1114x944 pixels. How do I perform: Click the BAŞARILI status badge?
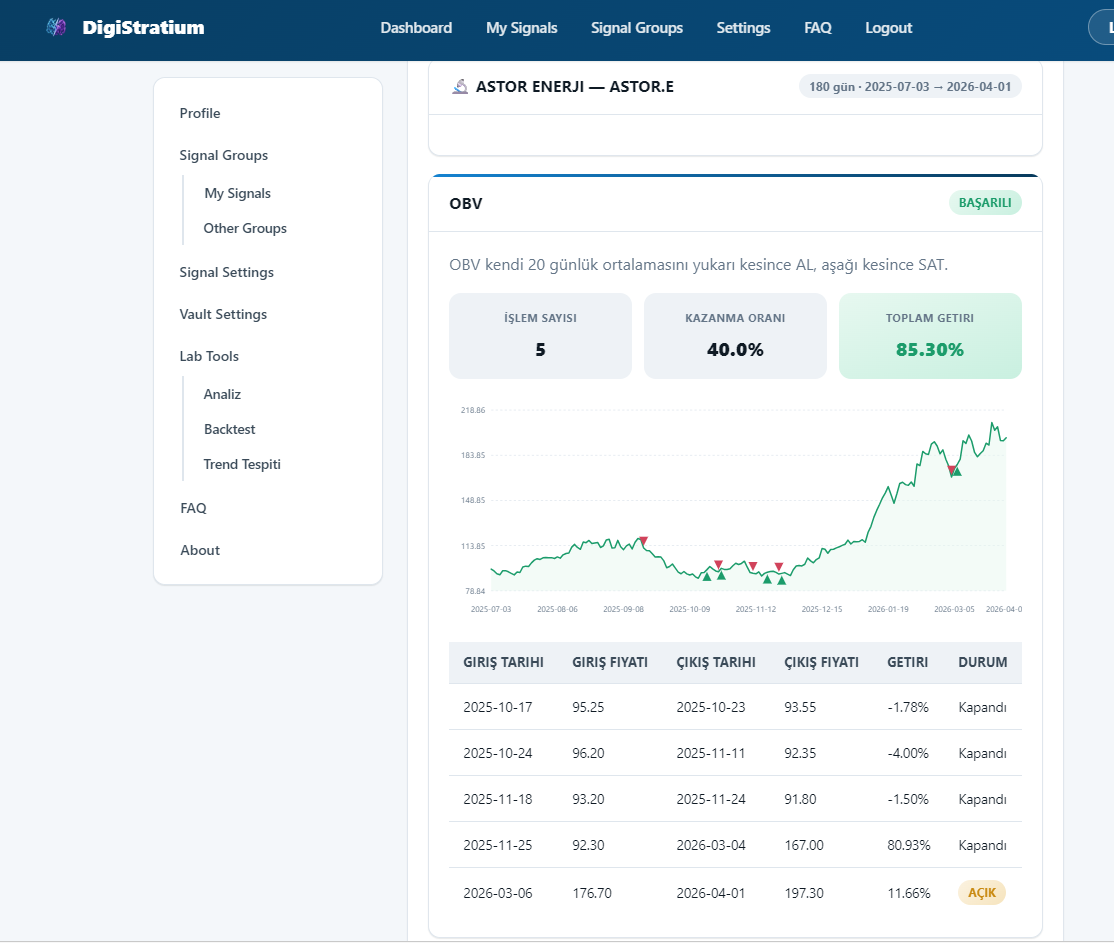[x=985, y=202]
